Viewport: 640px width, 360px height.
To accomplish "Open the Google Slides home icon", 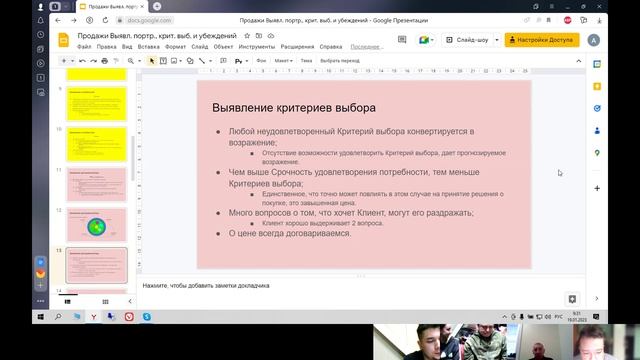I will 63,40.
